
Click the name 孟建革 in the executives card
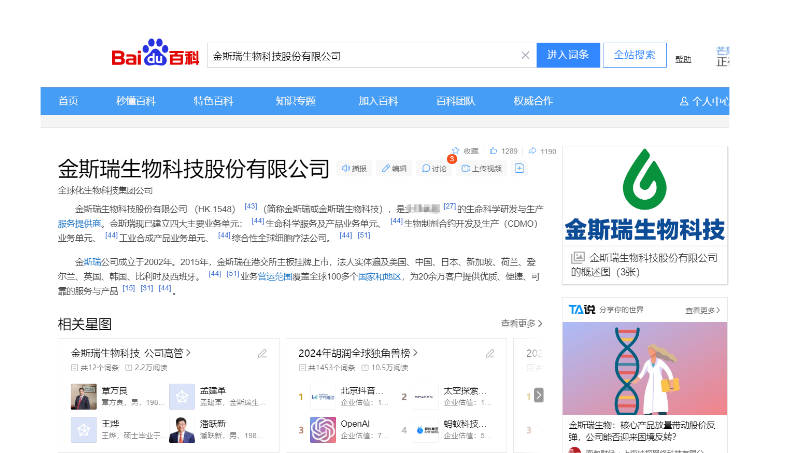coord(213,391)
